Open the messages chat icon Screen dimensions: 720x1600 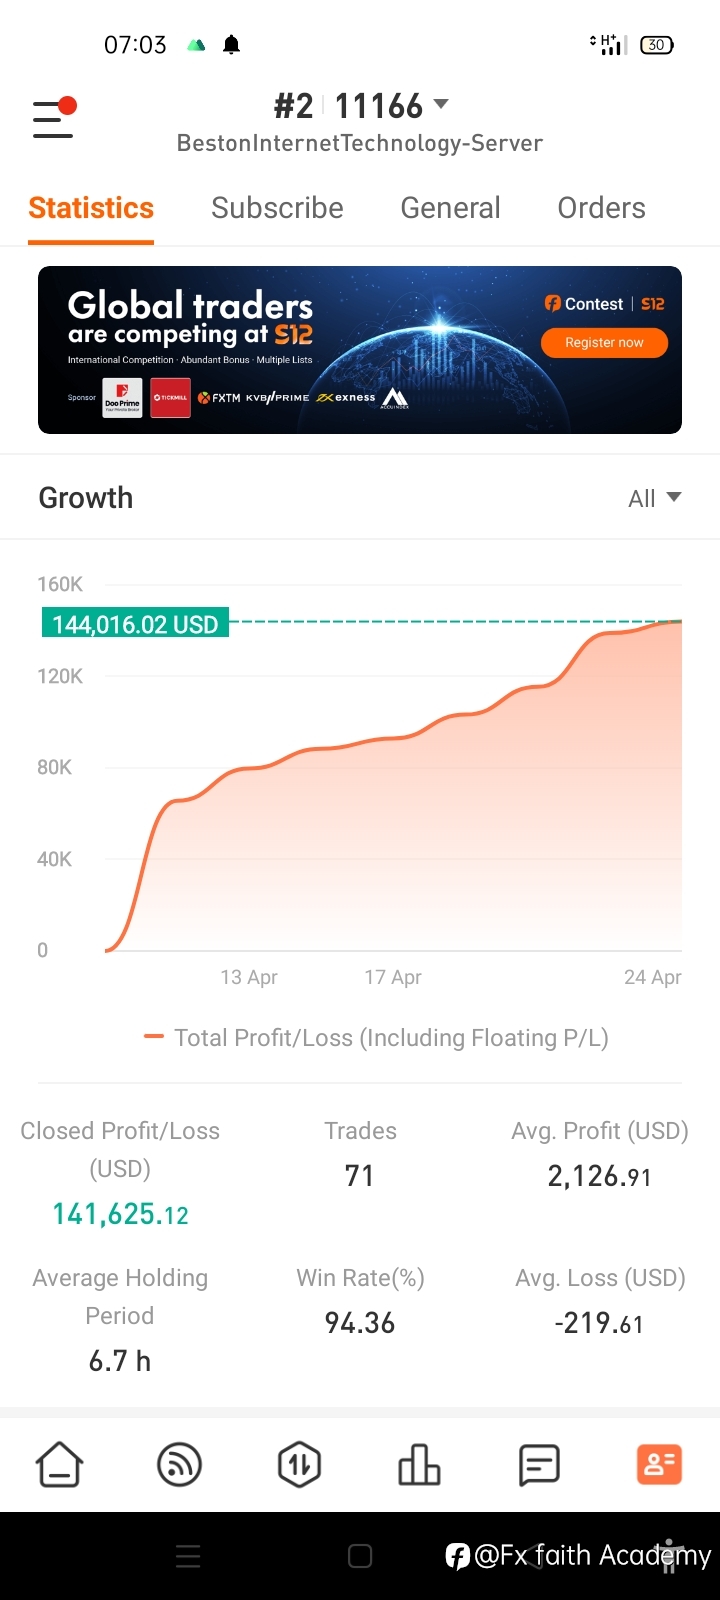point(539,1465)
